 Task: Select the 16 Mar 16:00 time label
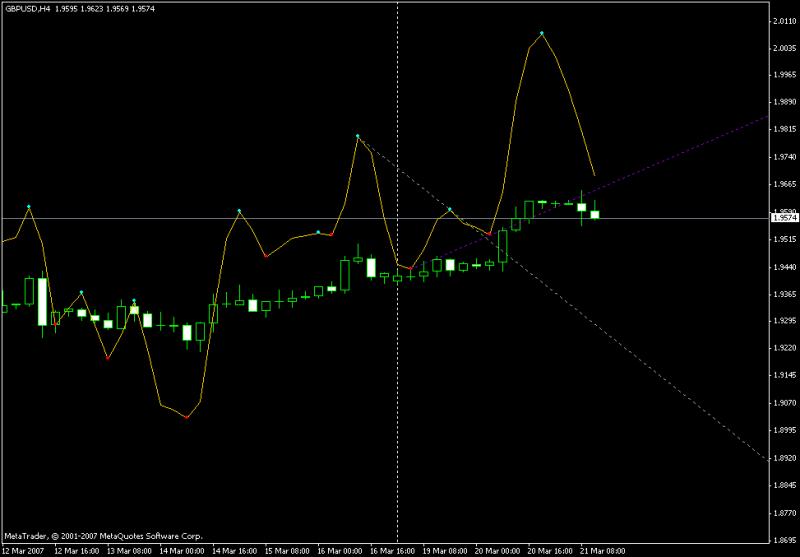click(x=392, y=551)
